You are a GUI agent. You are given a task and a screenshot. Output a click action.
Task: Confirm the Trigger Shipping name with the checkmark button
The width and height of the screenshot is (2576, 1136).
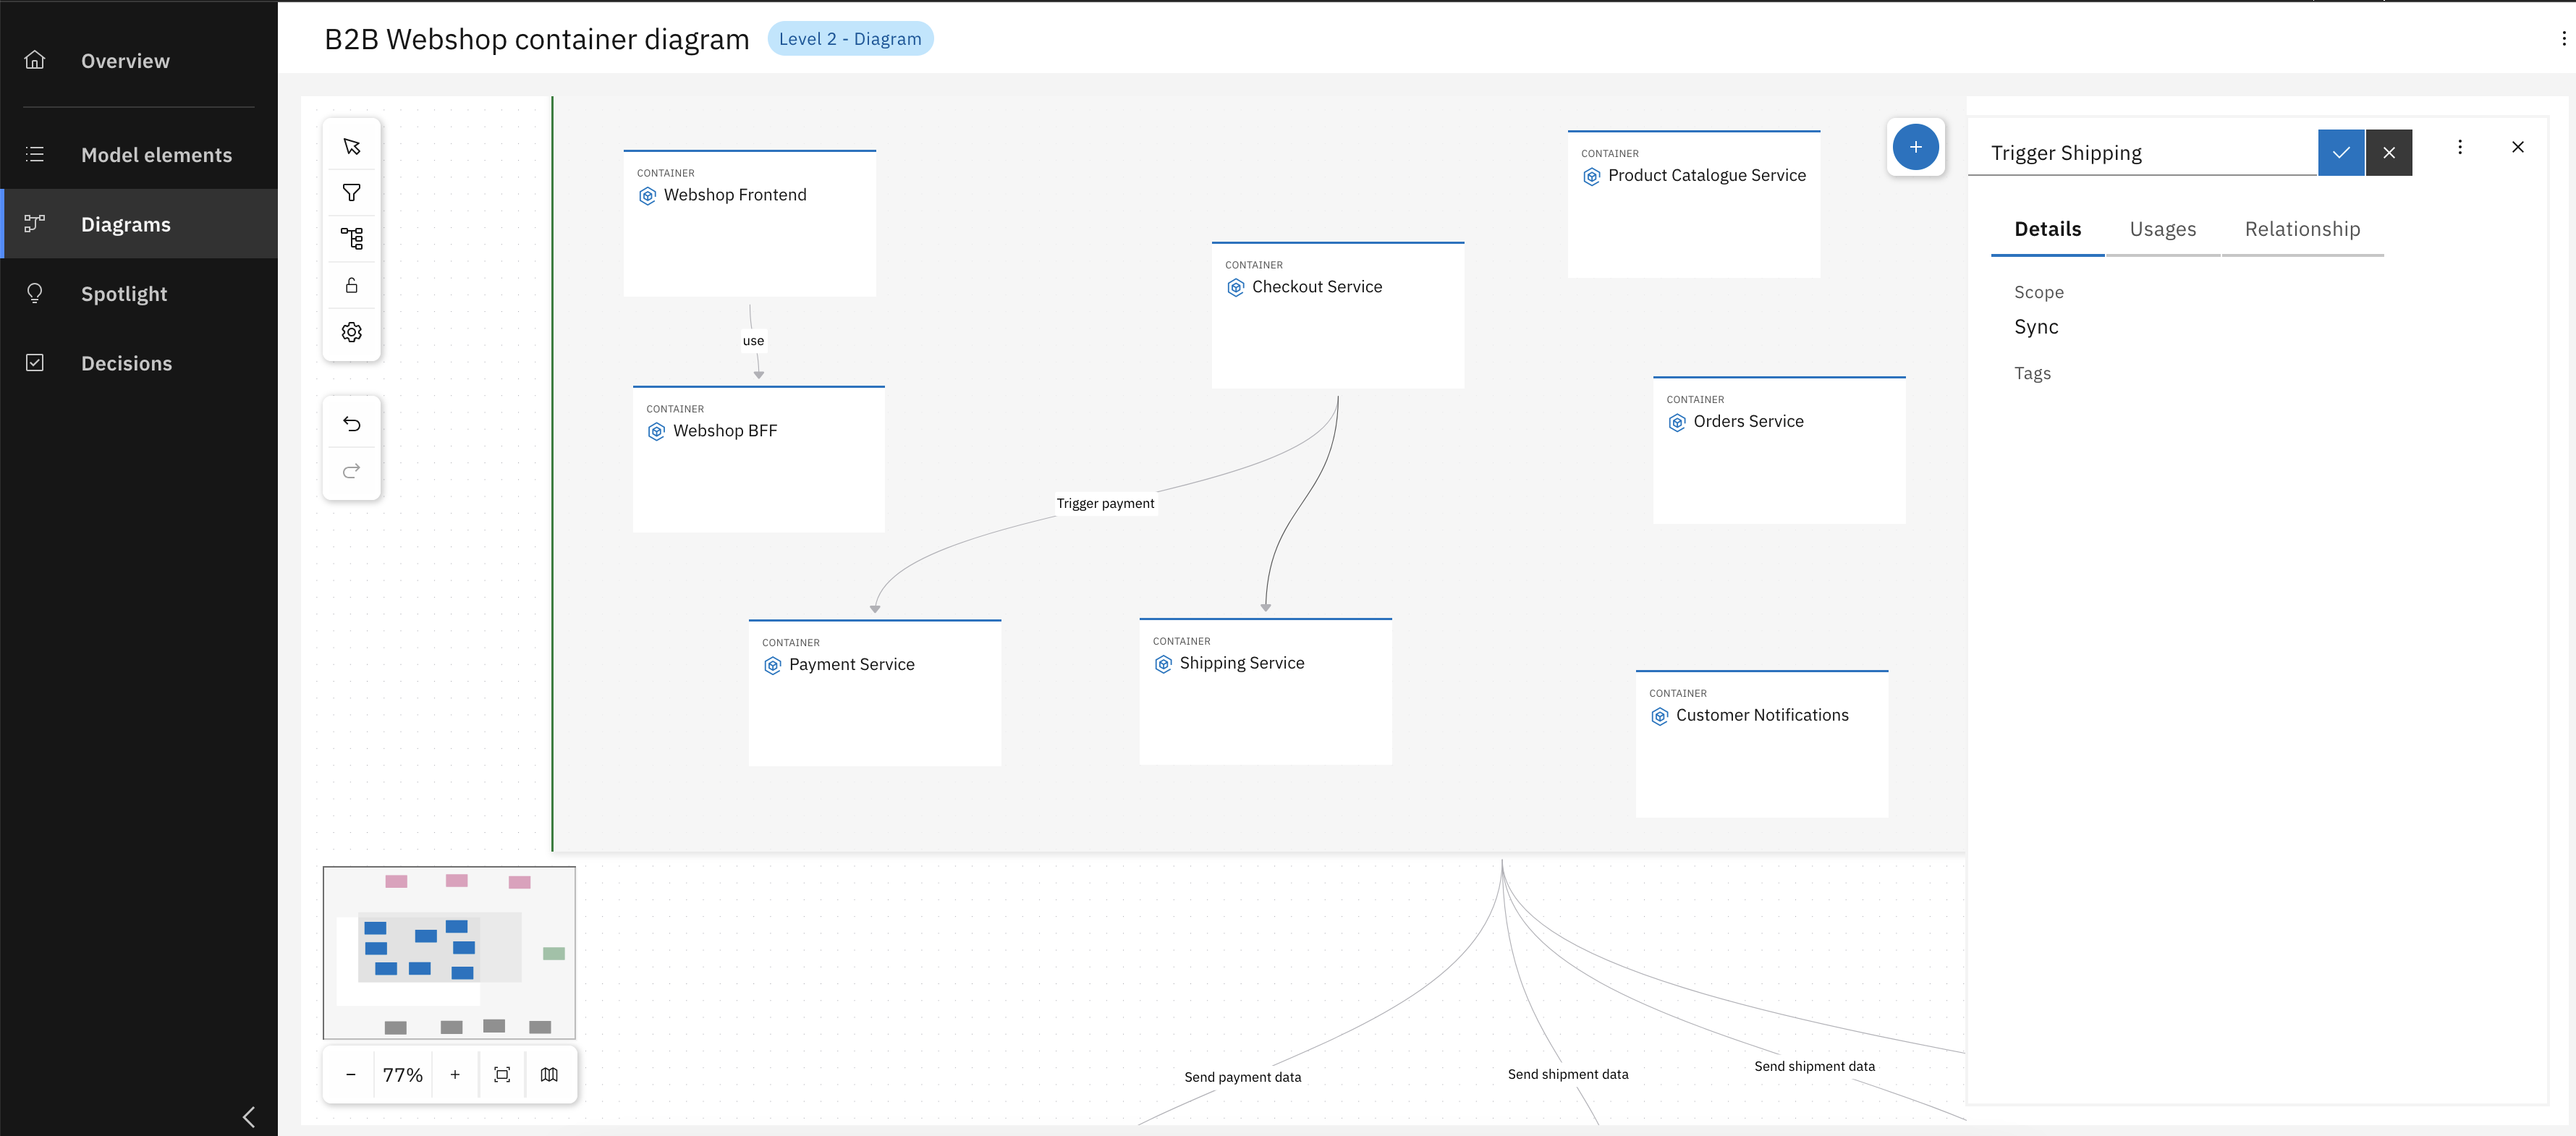click(x=2340, y=152)
